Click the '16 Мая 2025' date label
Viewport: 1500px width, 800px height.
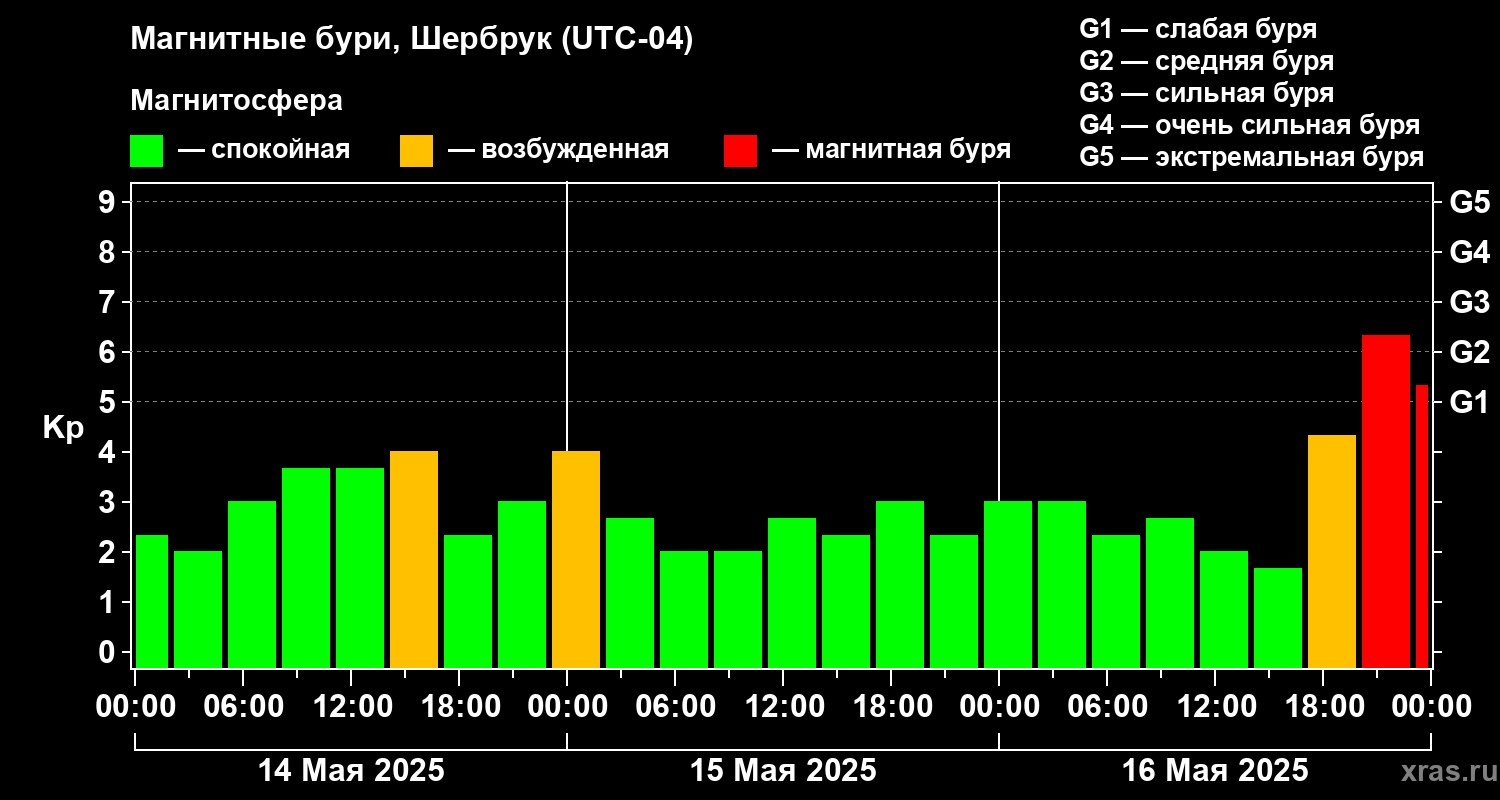coord(1215,770)
